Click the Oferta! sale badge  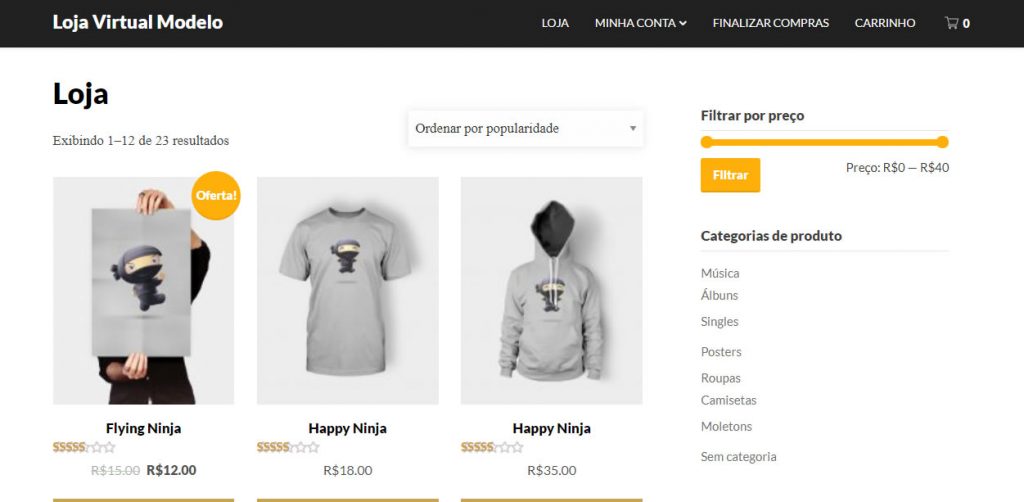(x=216, y=195)
